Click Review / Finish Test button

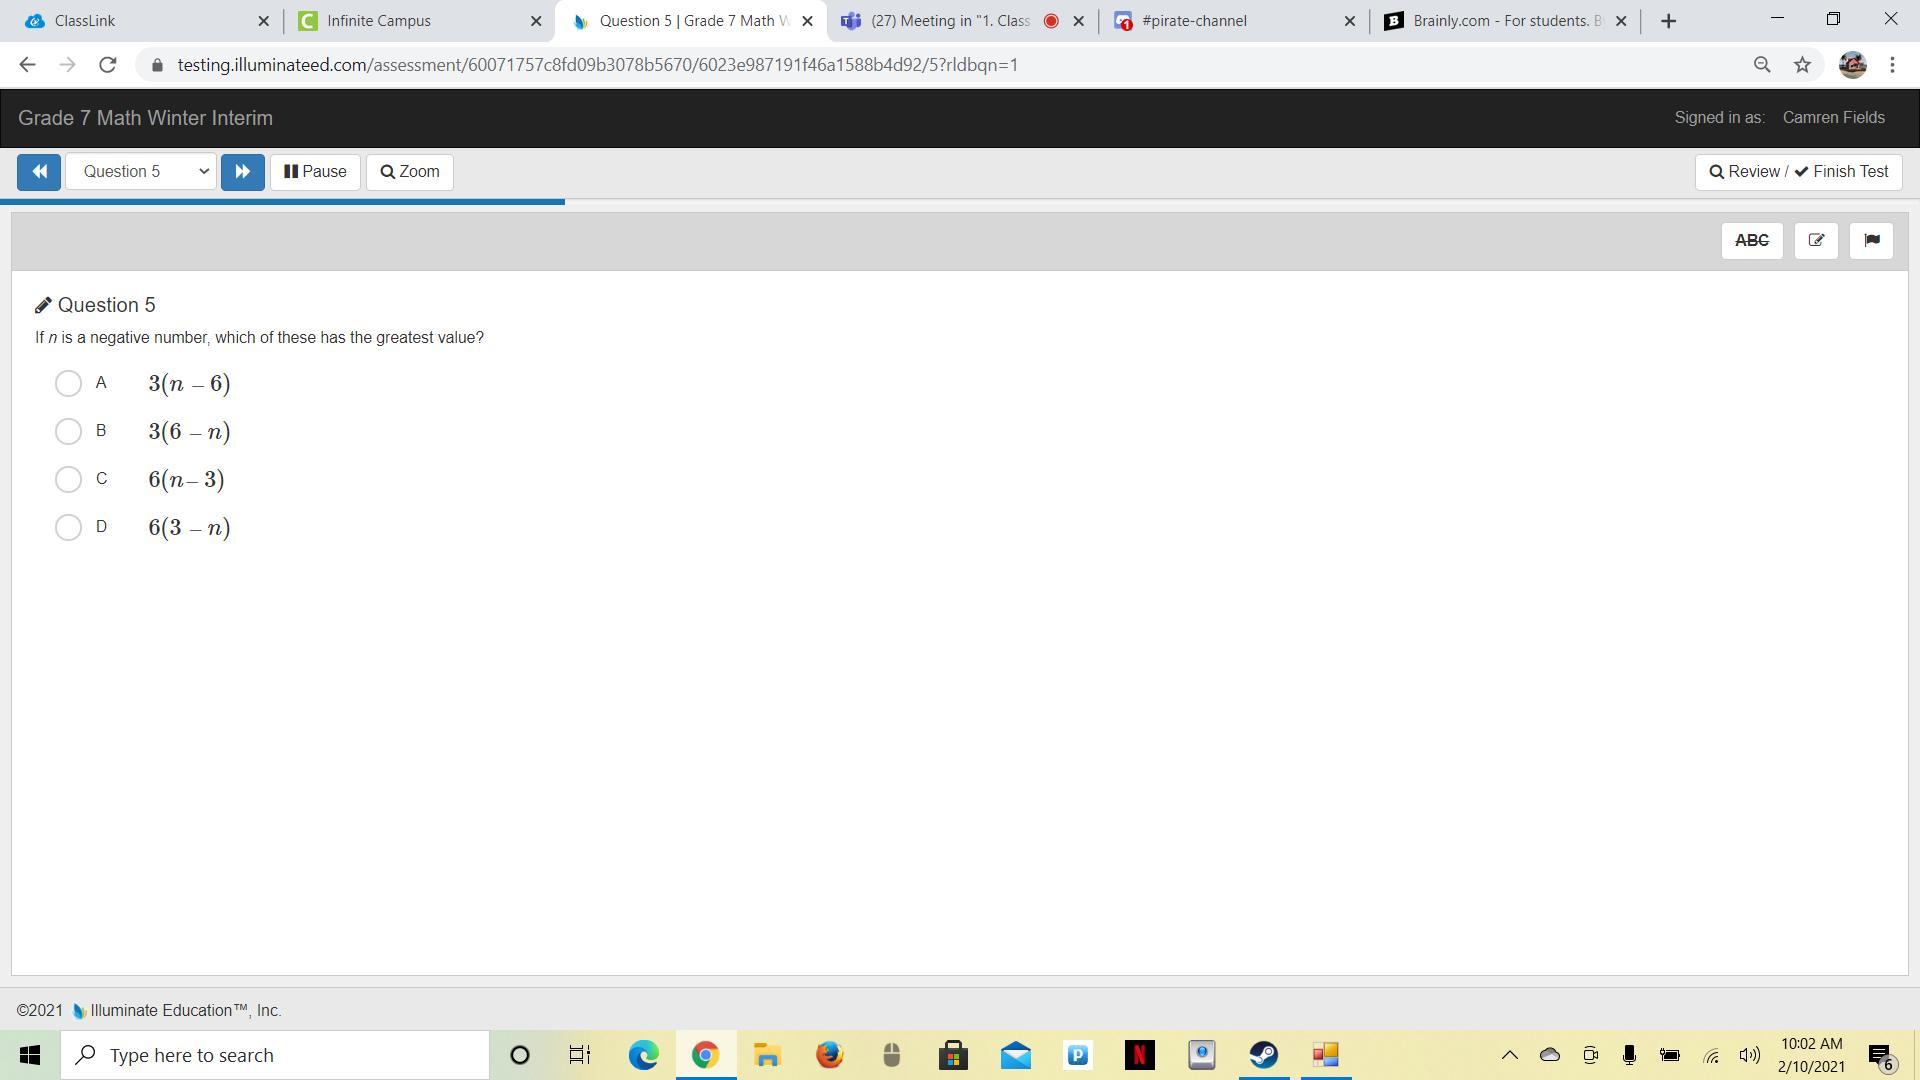(x=1798, y=172)
